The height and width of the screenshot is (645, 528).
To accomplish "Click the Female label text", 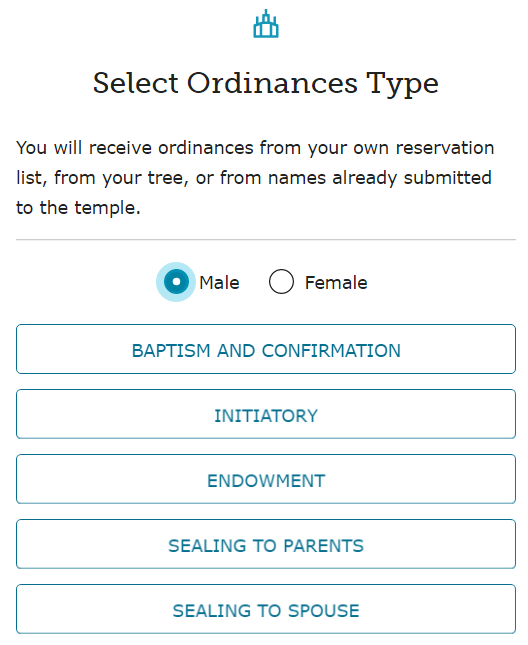I will [336, 283].
